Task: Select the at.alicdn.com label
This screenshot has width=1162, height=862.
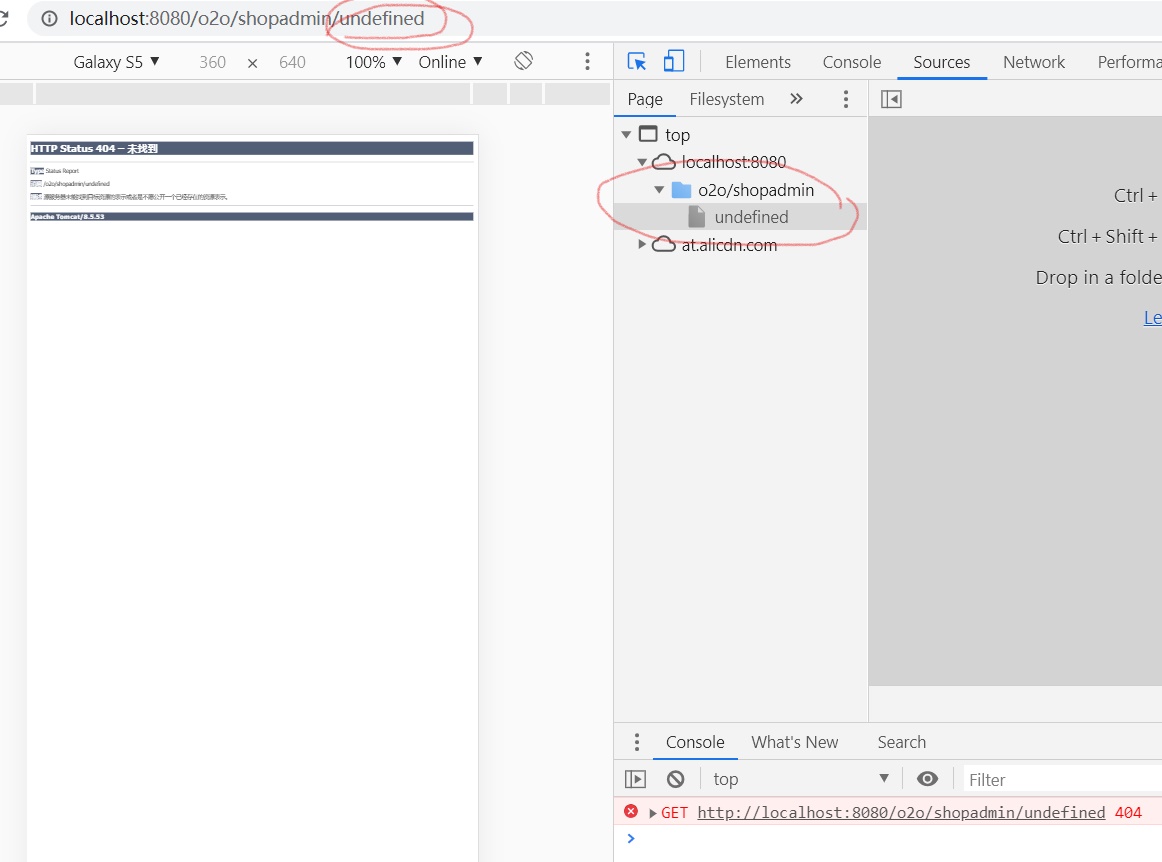Action: pyautogui.click(x=729, y=245)
